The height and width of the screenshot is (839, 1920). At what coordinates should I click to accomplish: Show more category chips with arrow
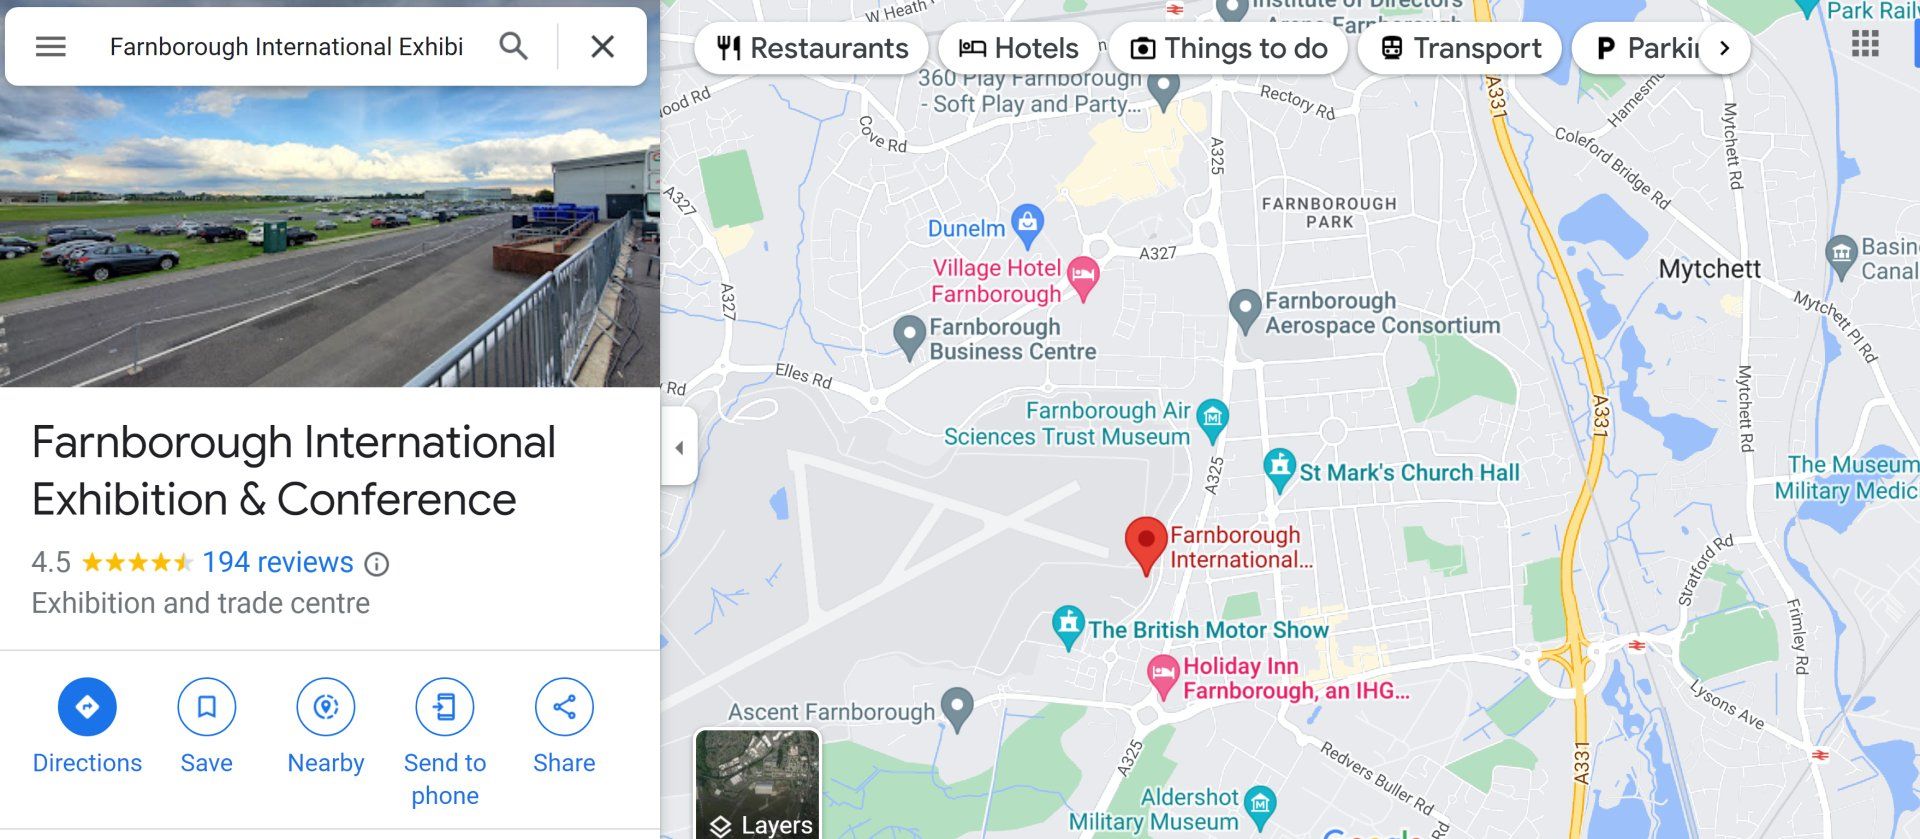[1724, 48]
